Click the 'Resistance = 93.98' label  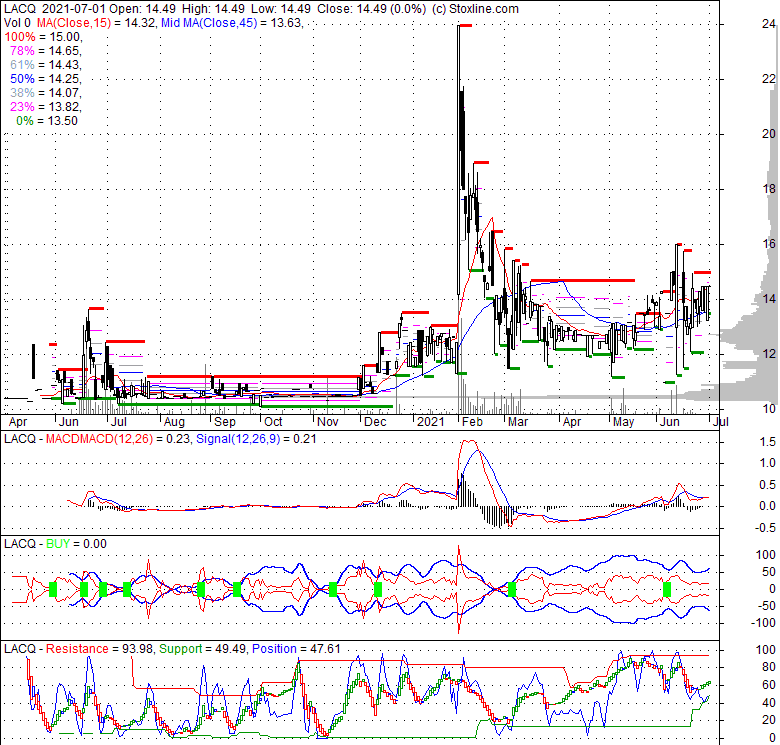pyautogui.click(x=99, y=649)
